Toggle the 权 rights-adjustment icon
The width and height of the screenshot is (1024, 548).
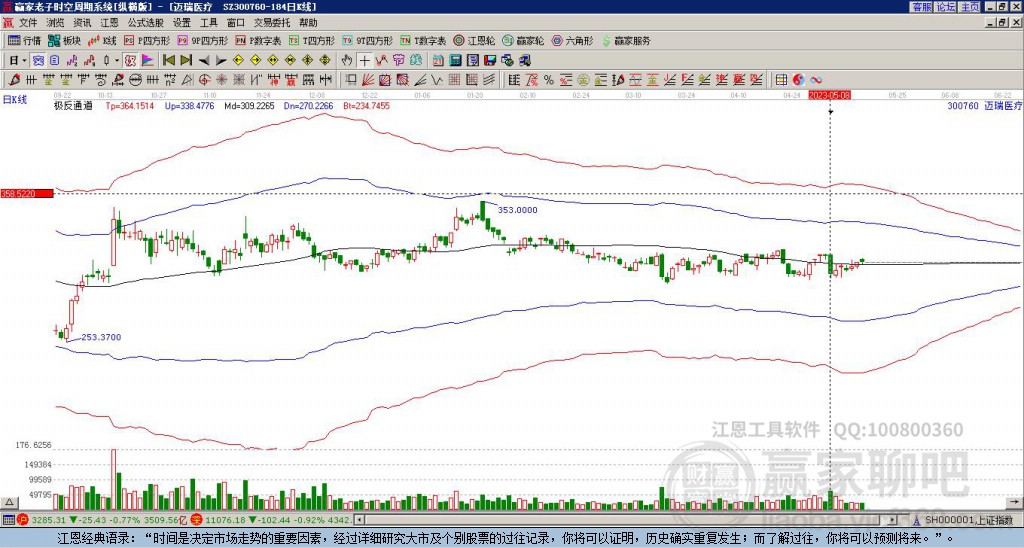(130, 61)
